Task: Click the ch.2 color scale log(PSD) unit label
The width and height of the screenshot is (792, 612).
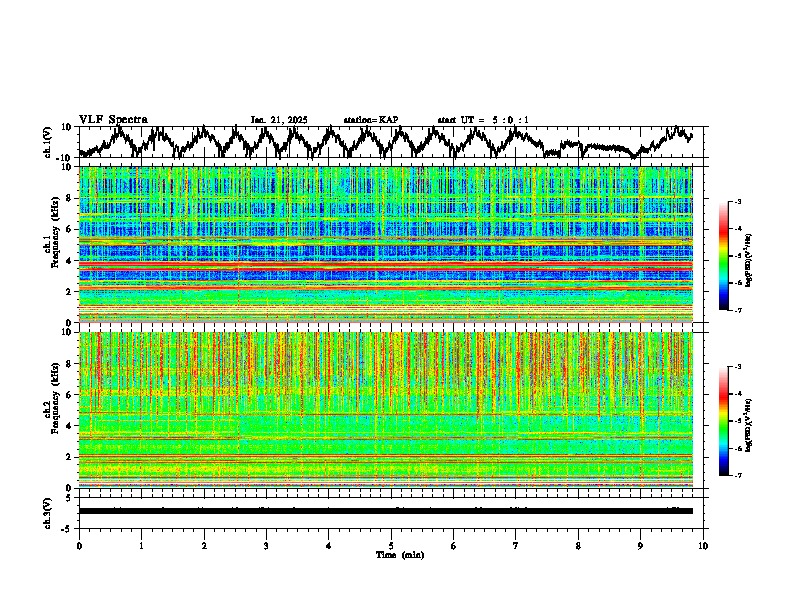Action: 749,426
